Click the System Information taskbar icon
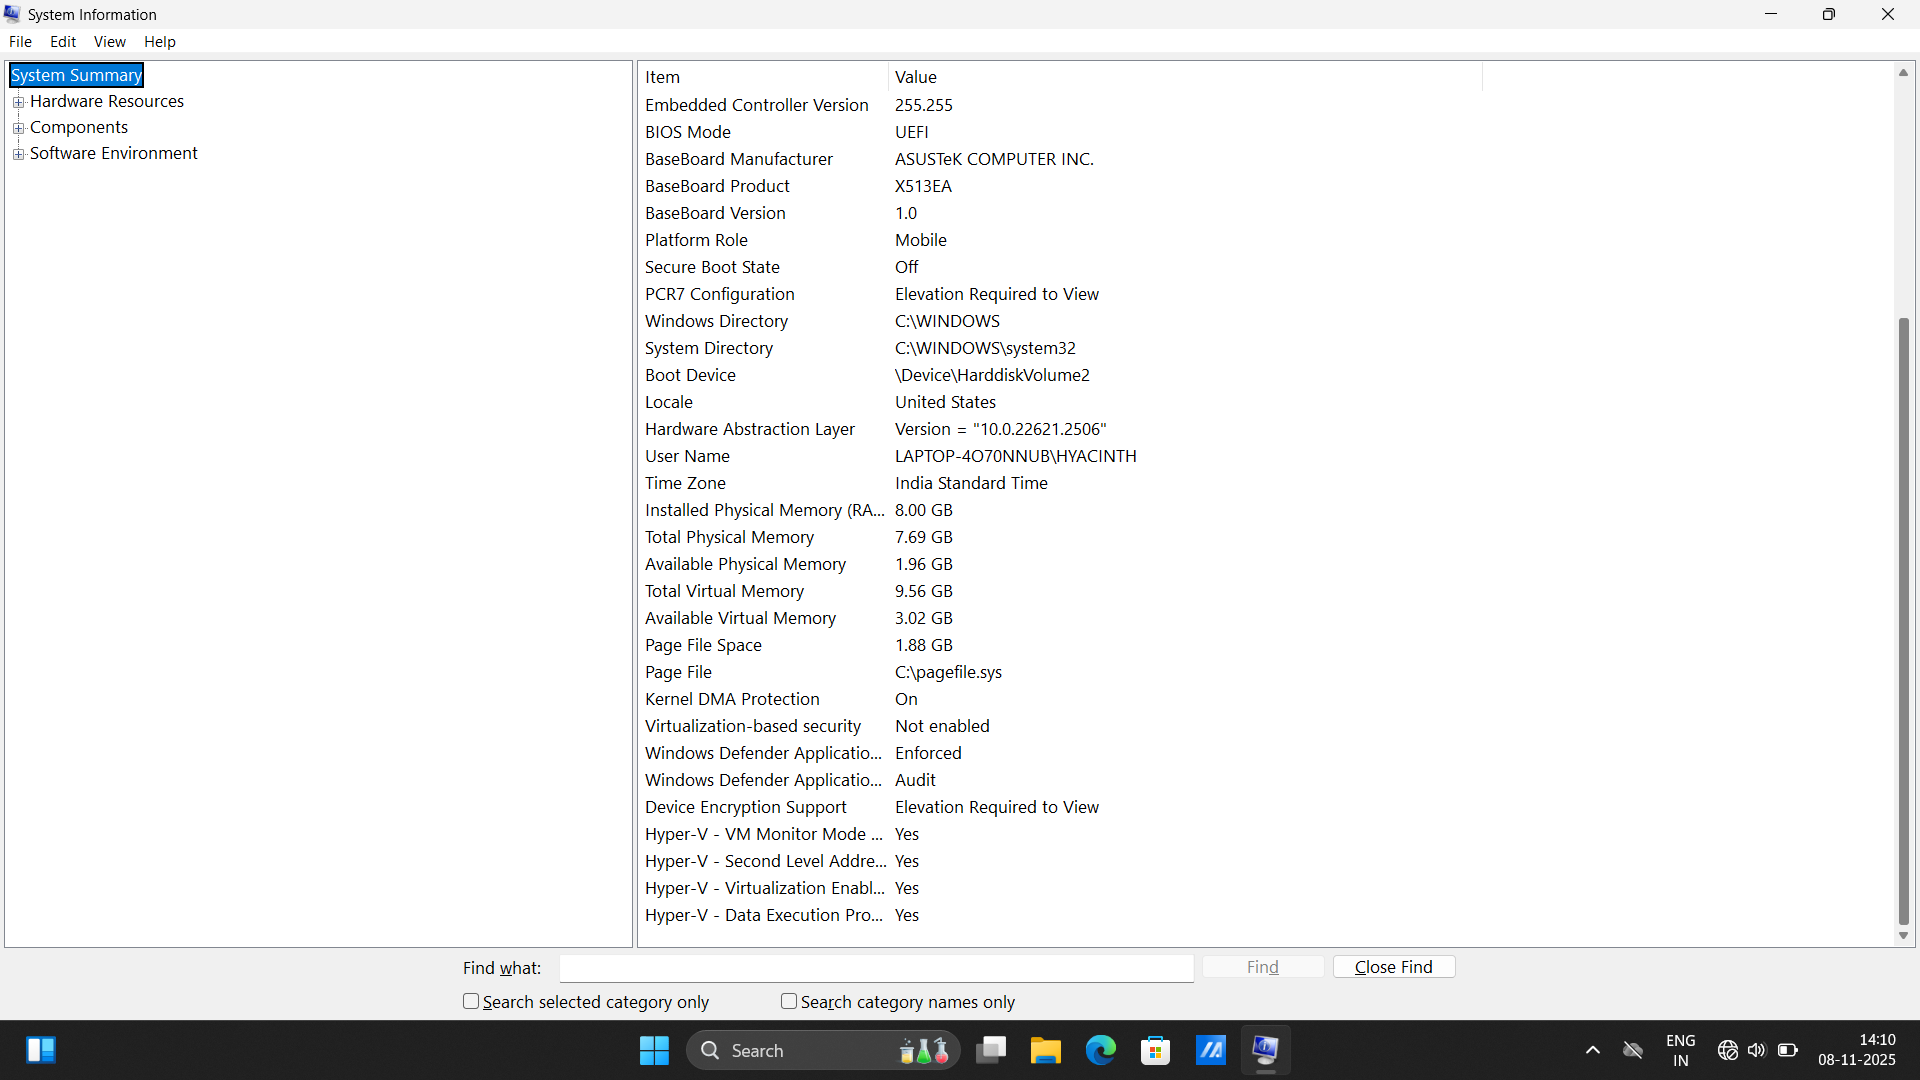Image resolution: width=1920 pixels, height=1080 pixels. [1265, 1050]
